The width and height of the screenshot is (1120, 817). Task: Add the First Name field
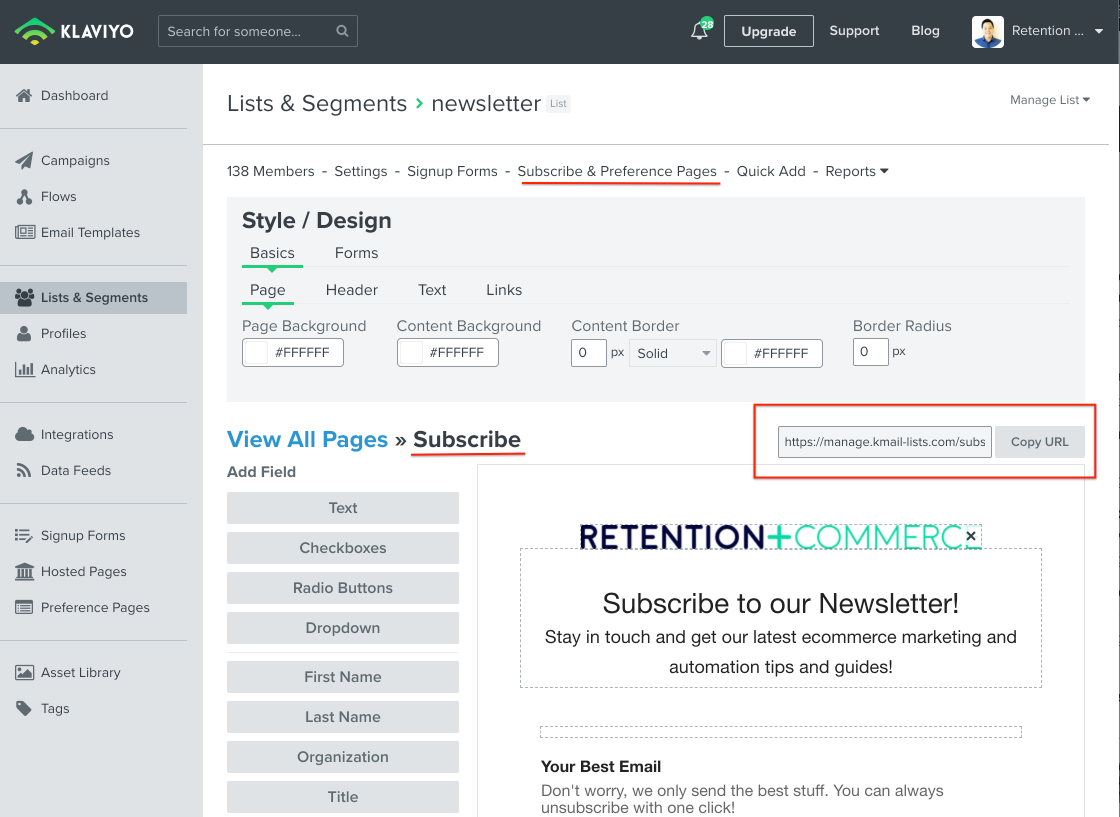(x=343, y=677)
